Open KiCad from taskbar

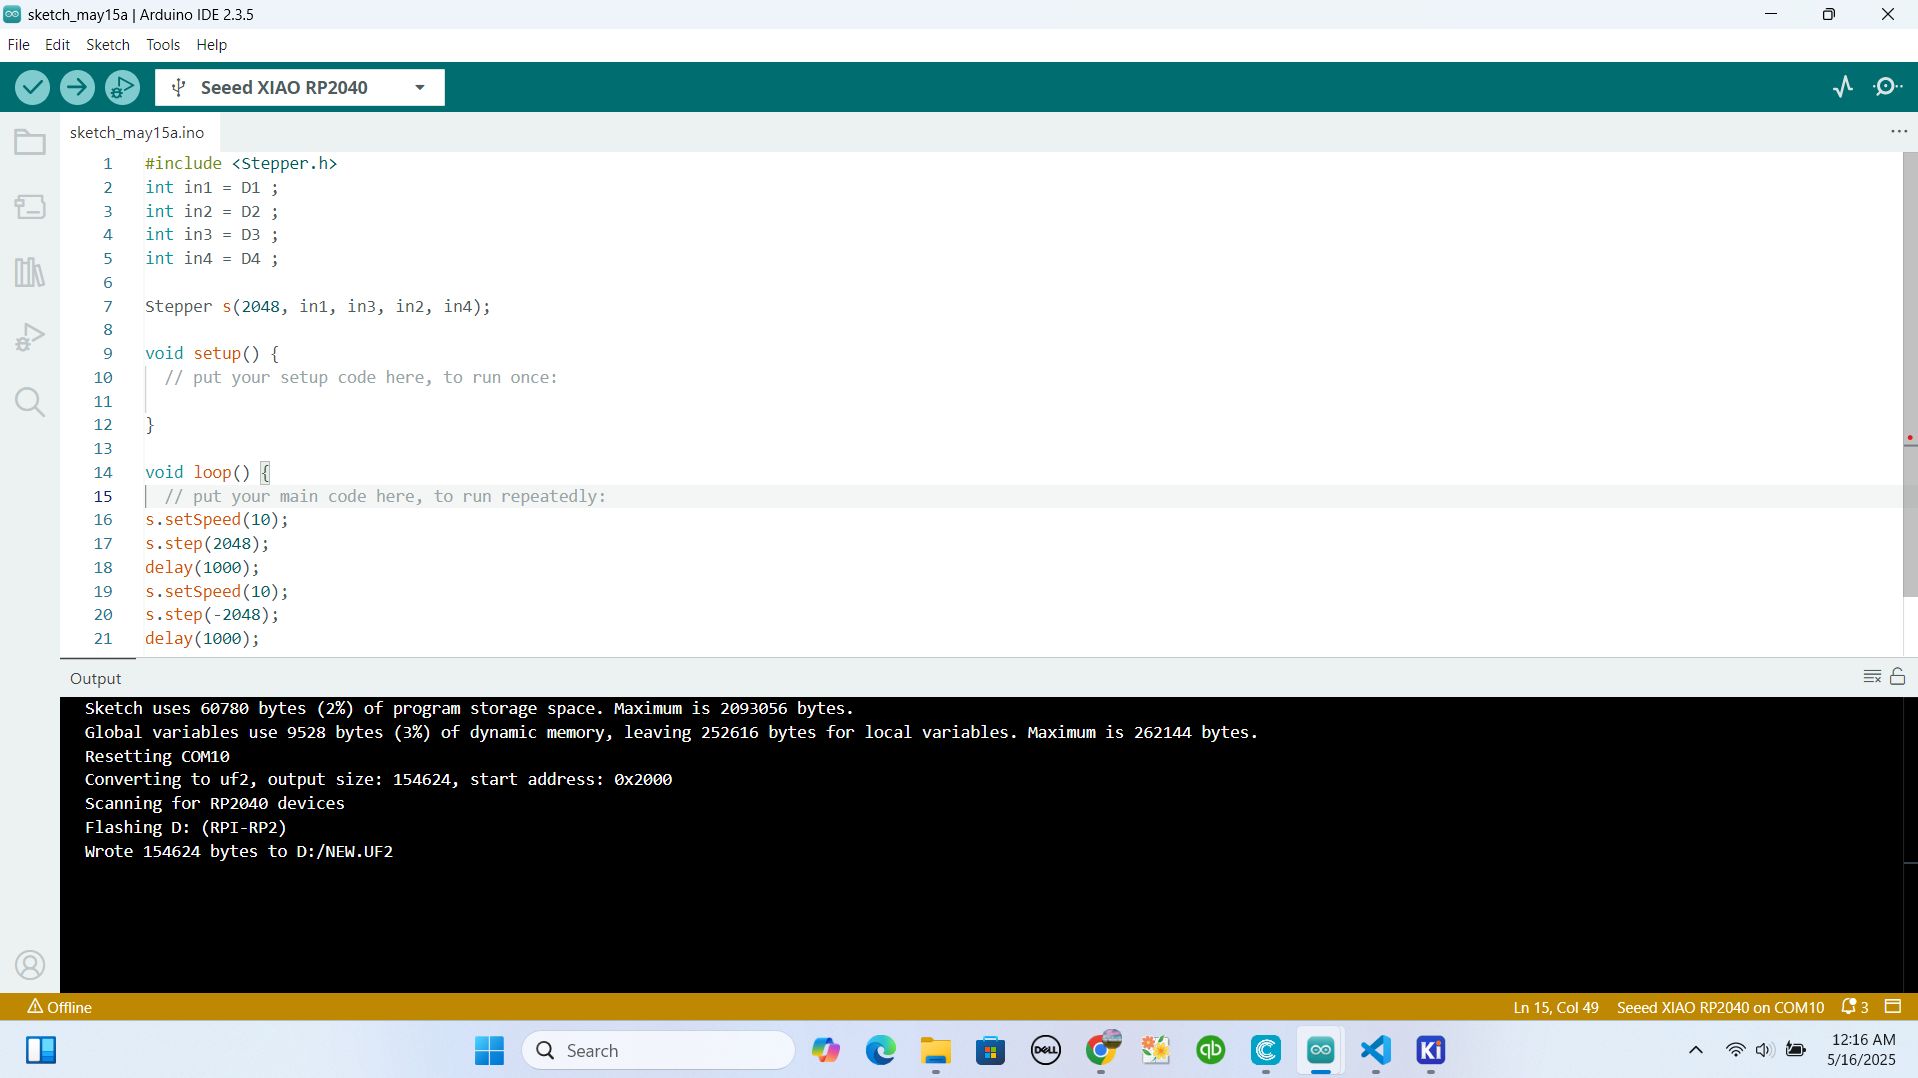[x=1430, y=1050]
